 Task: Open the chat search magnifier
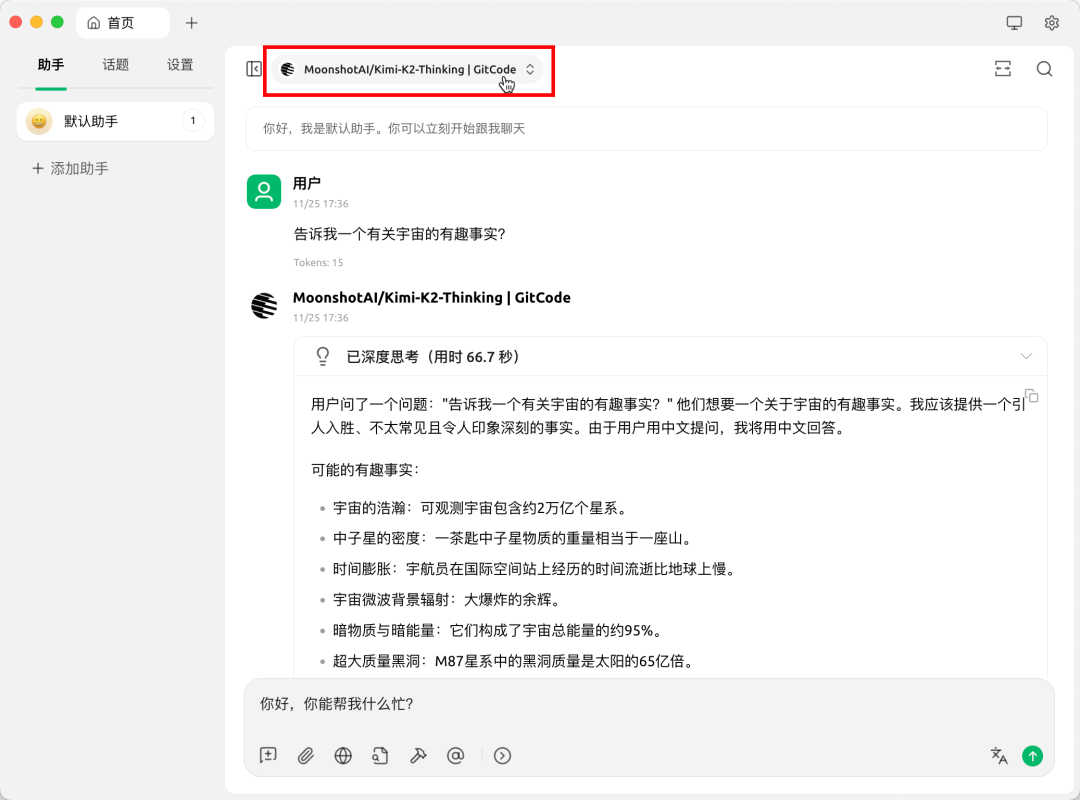click(x=1044, y=68)
